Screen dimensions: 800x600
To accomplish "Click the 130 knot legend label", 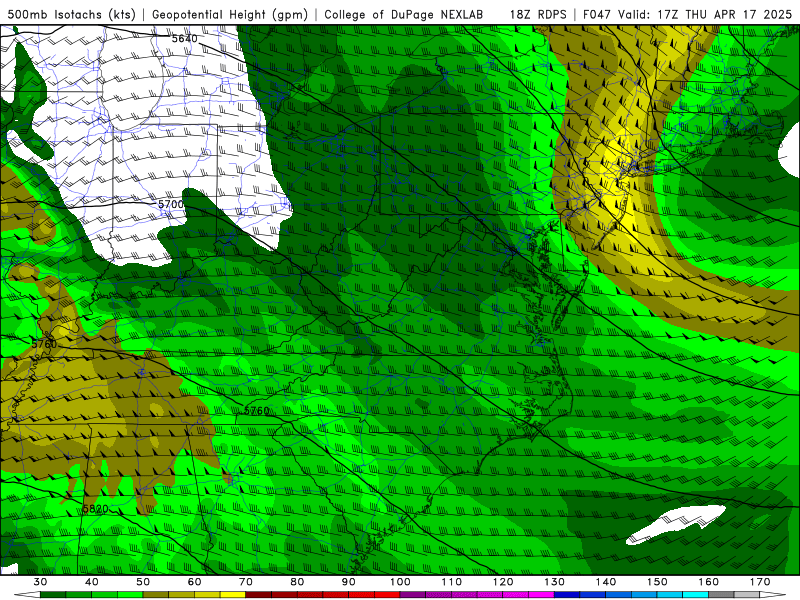I will pos(554,582).
